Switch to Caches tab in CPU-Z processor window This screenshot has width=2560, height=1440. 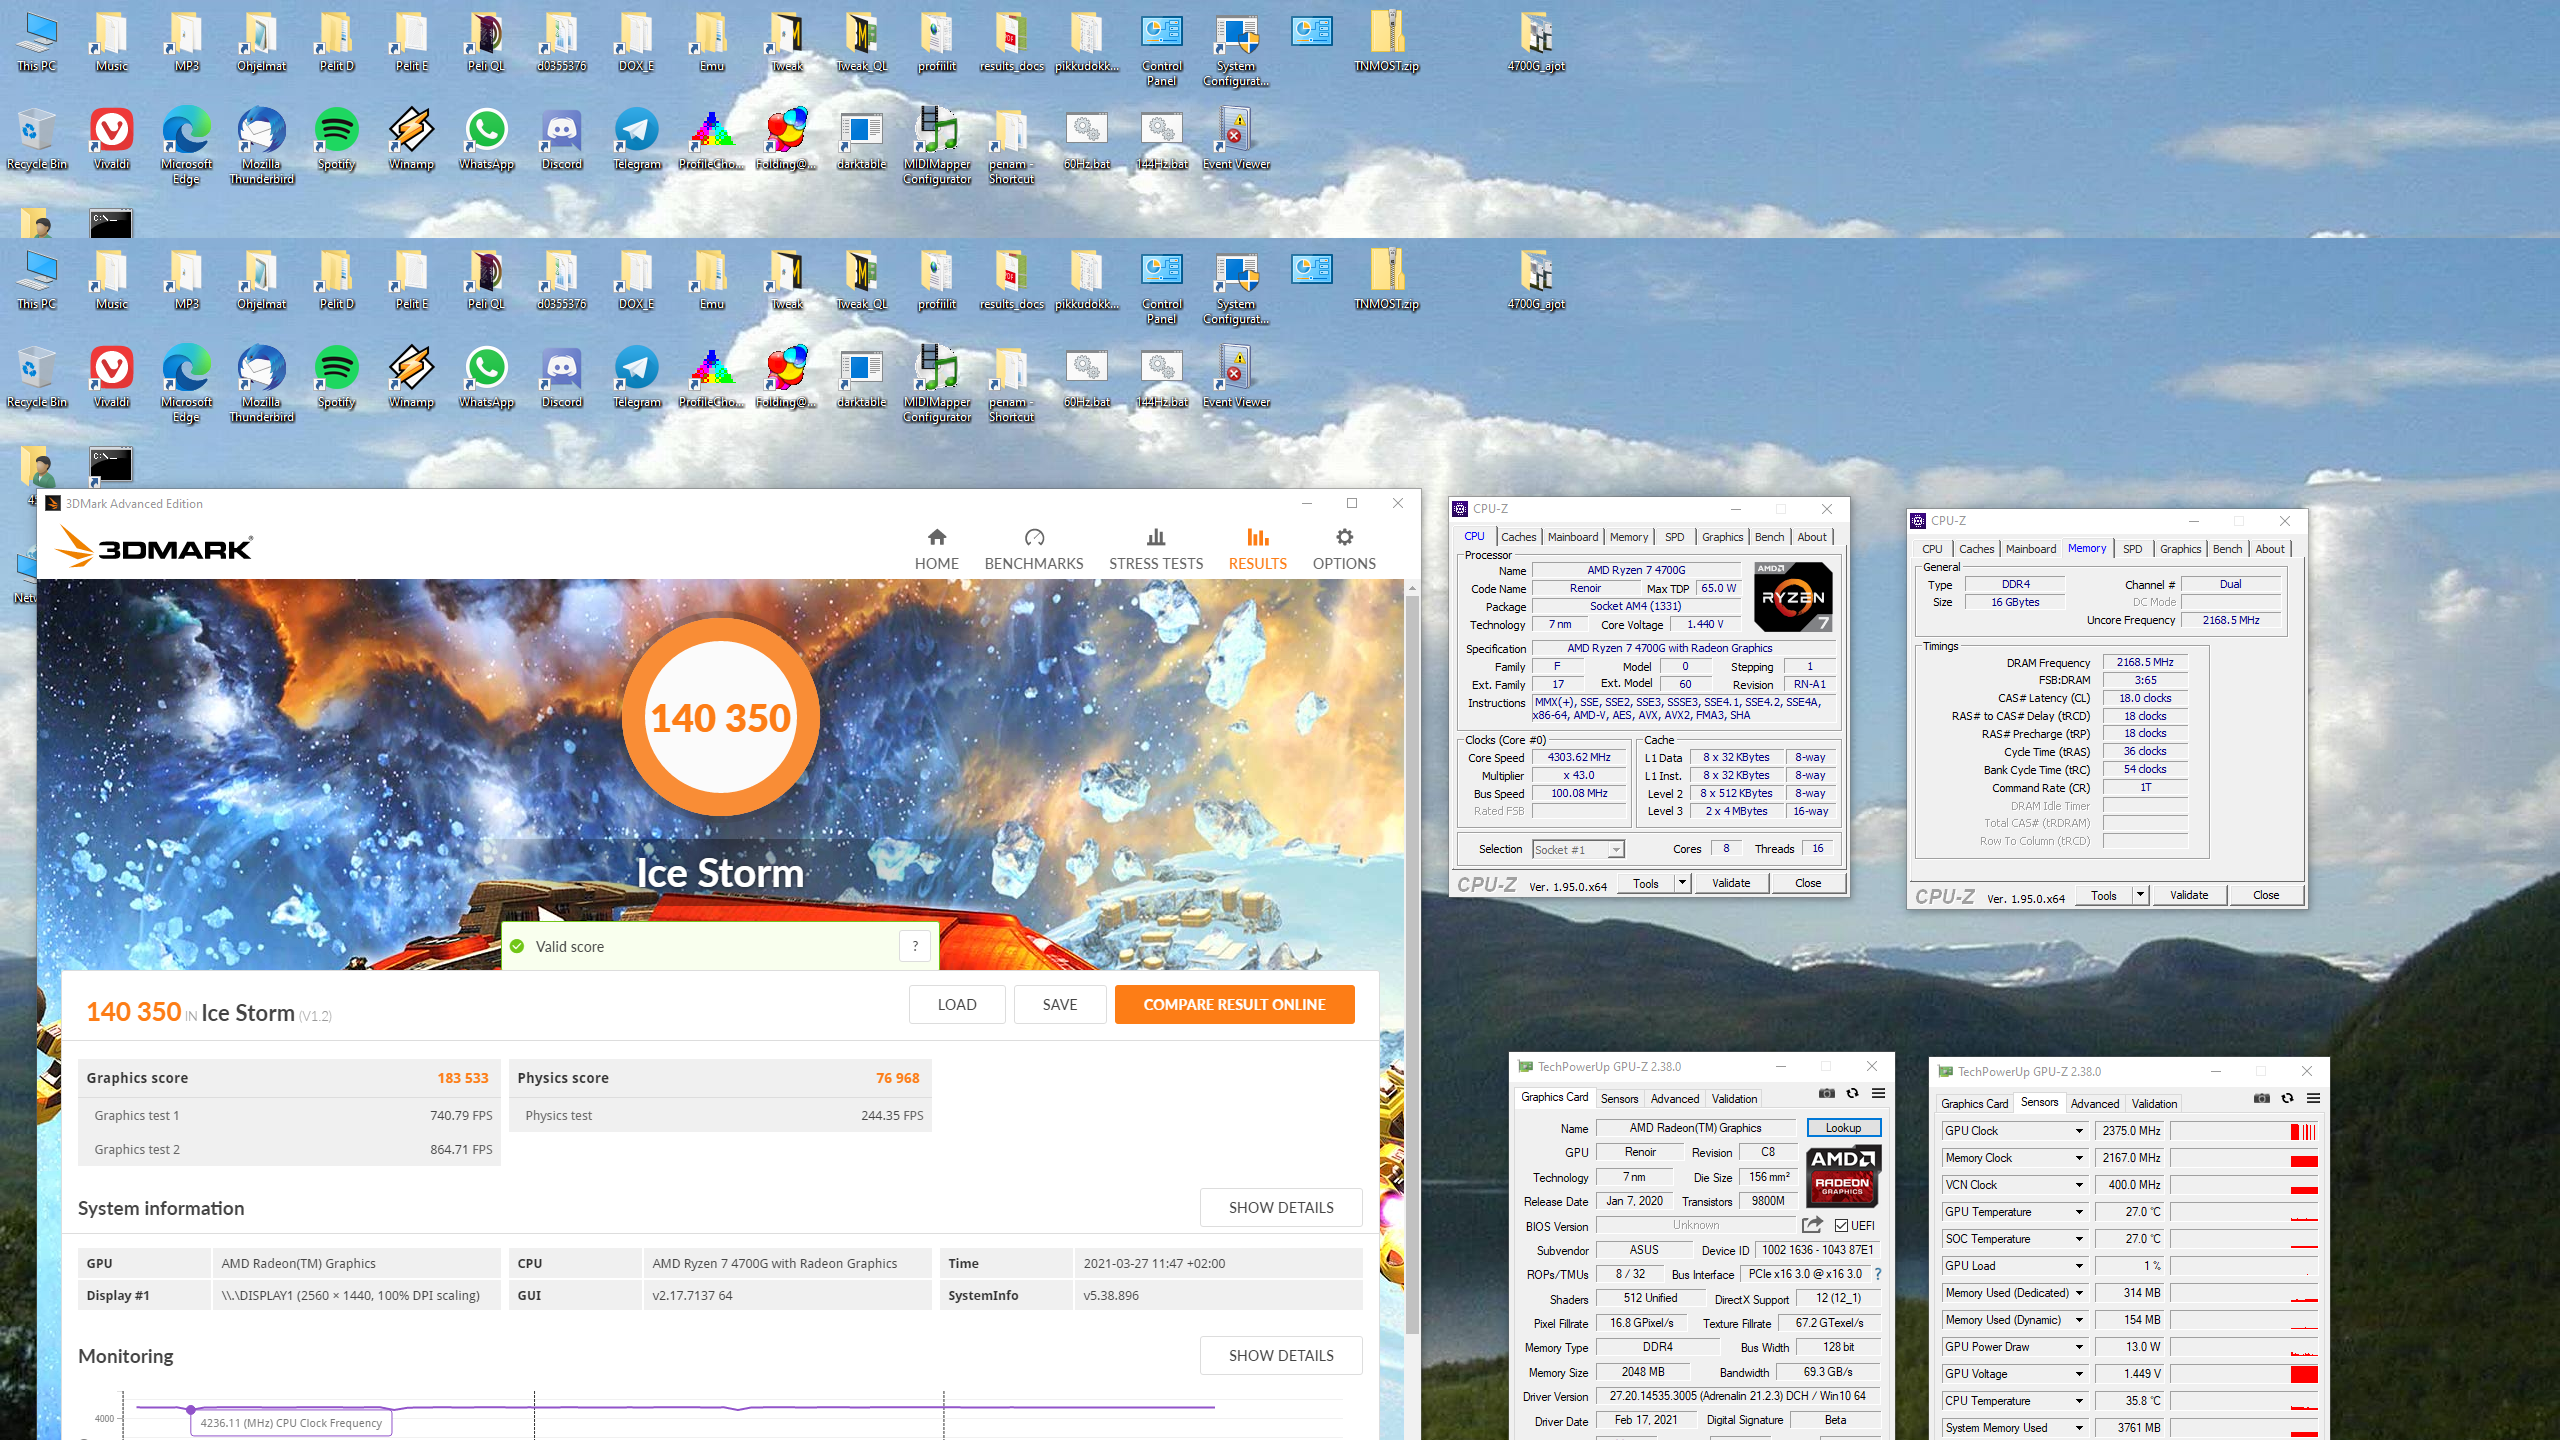click(1518, 537)
